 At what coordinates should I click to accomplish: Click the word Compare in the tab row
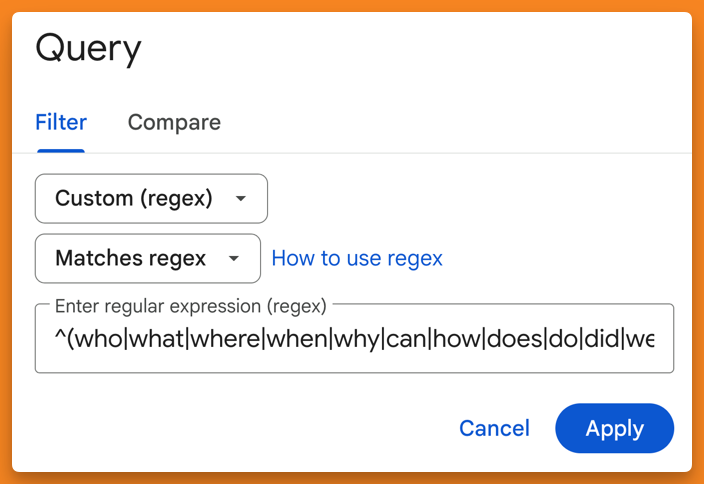pyautogui.click(x=174, y=123)
